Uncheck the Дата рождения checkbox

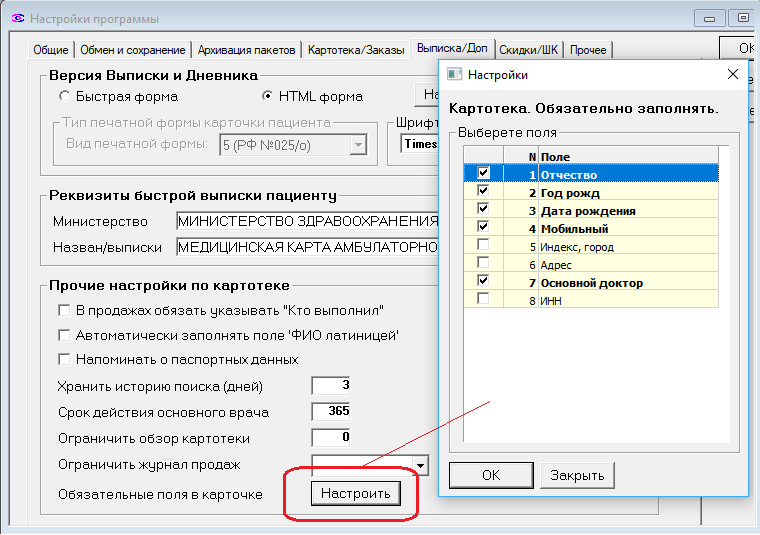tap(483, 208)
